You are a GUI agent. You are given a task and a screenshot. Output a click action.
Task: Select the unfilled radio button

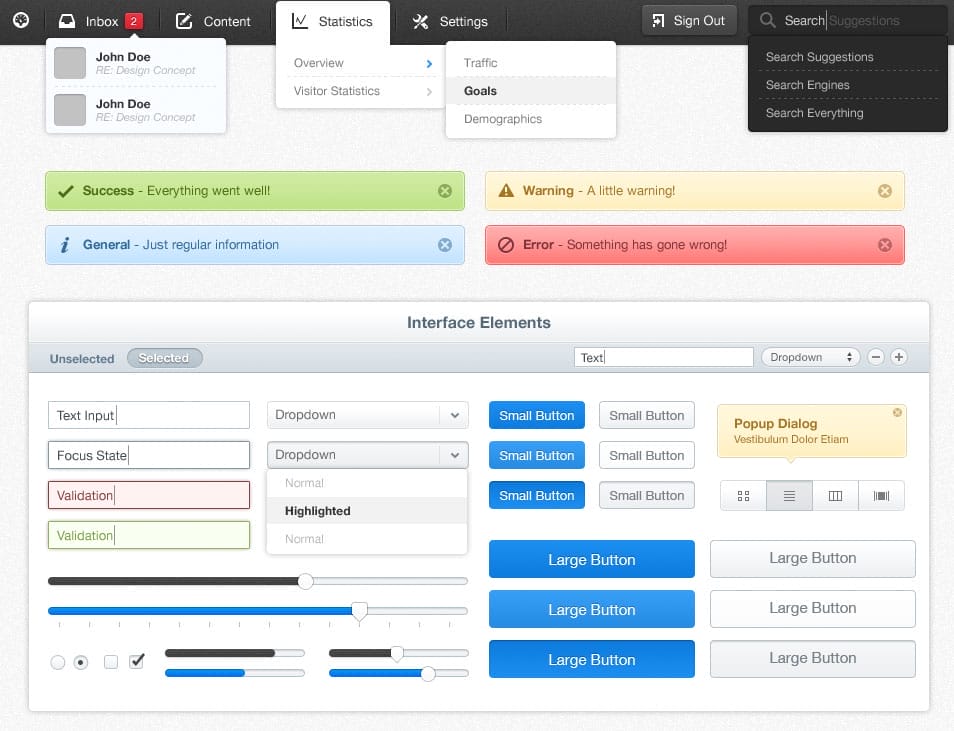(x=58, y=661)
